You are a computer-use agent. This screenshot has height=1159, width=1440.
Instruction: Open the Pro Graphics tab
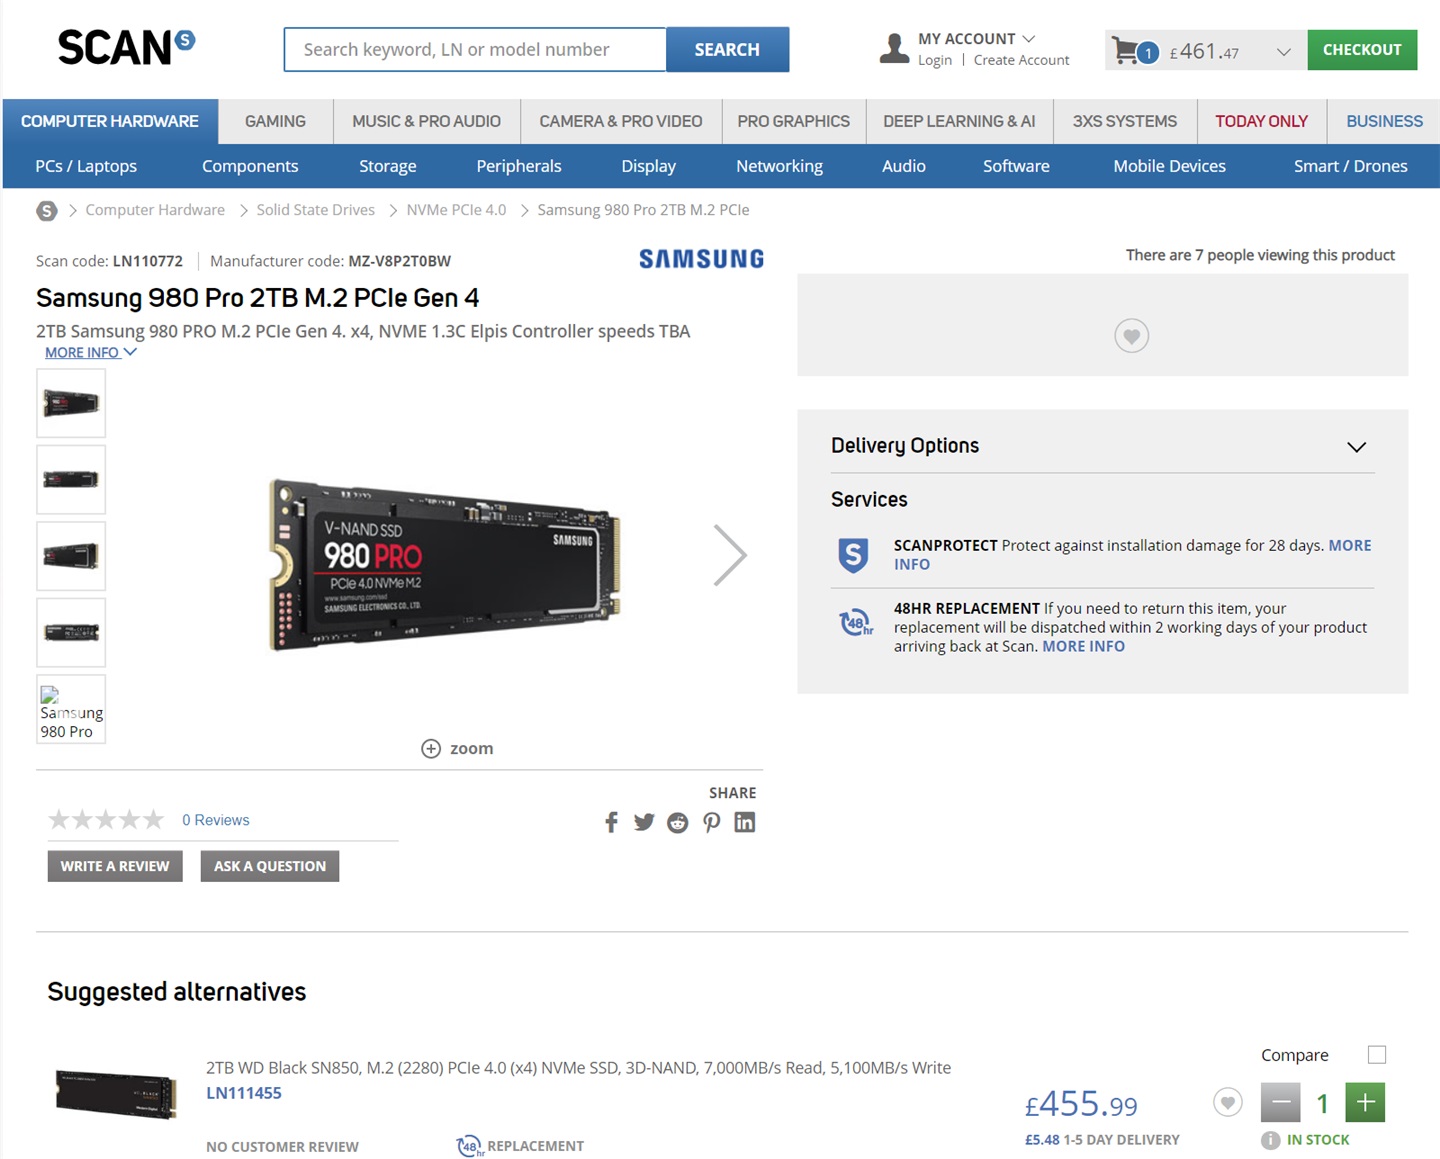click(x=793, y=121)
